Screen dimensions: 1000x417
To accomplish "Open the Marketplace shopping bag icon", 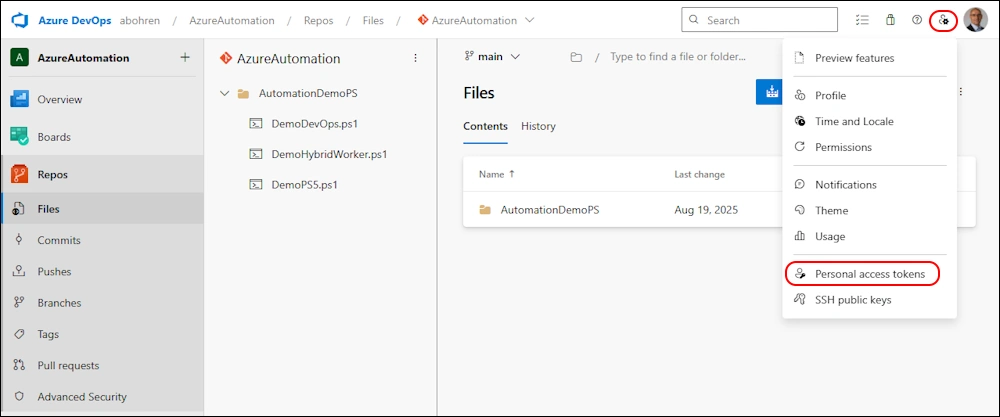I will pos(890,20).
